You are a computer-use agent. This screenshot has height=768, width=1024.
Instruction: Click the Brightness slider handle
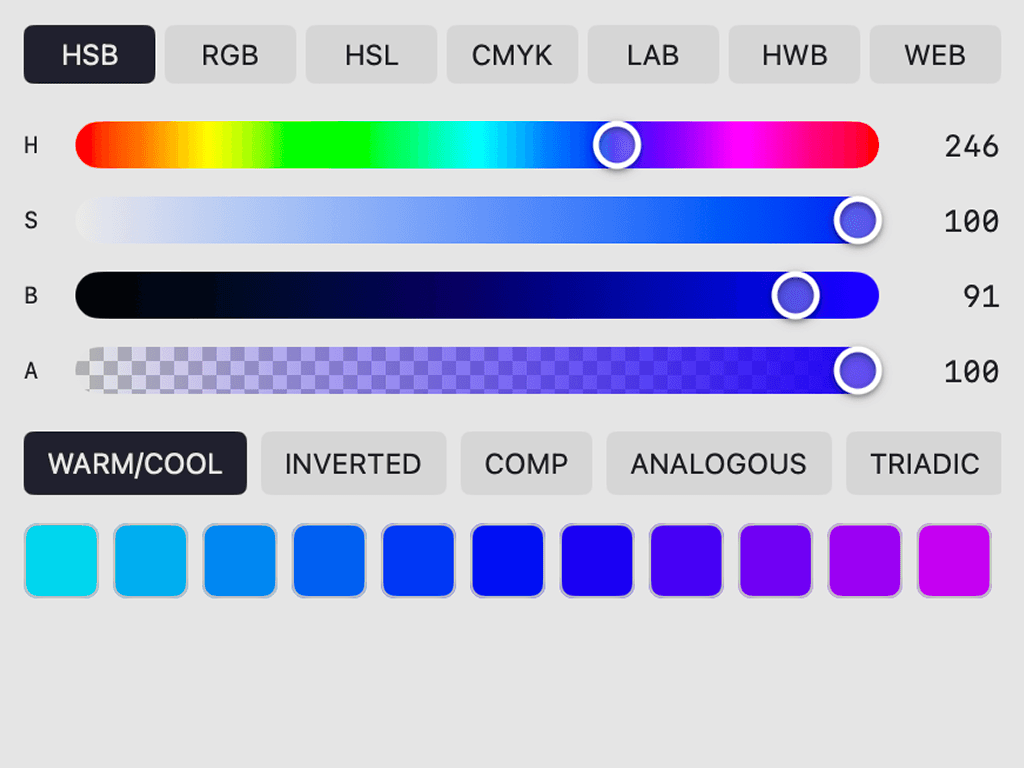click(x=795, y=295)
